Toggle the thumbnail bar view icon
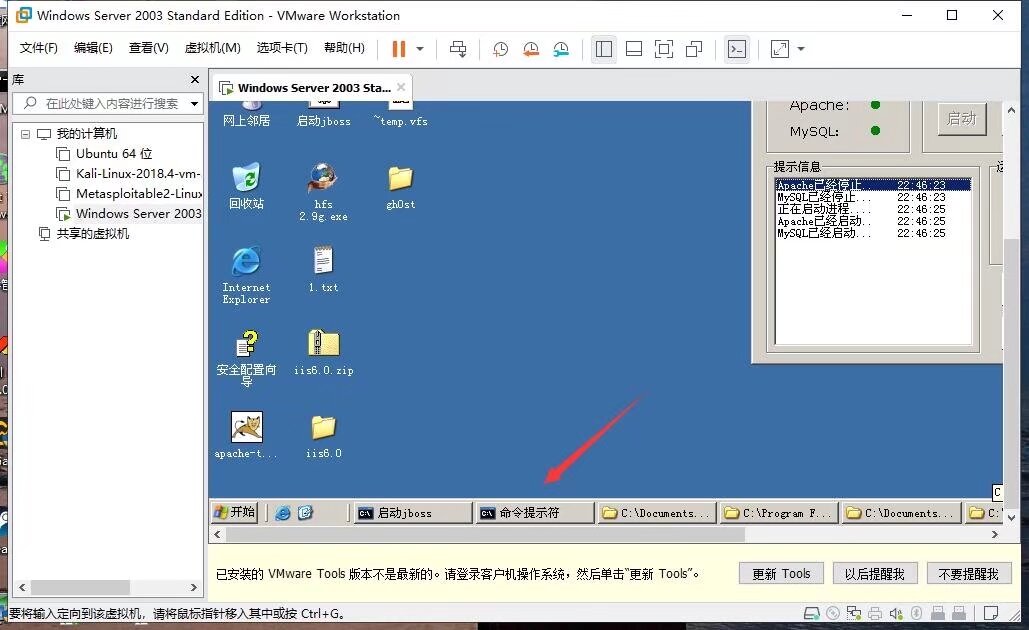Screen dimensions: 1029x630 (634, 49)
